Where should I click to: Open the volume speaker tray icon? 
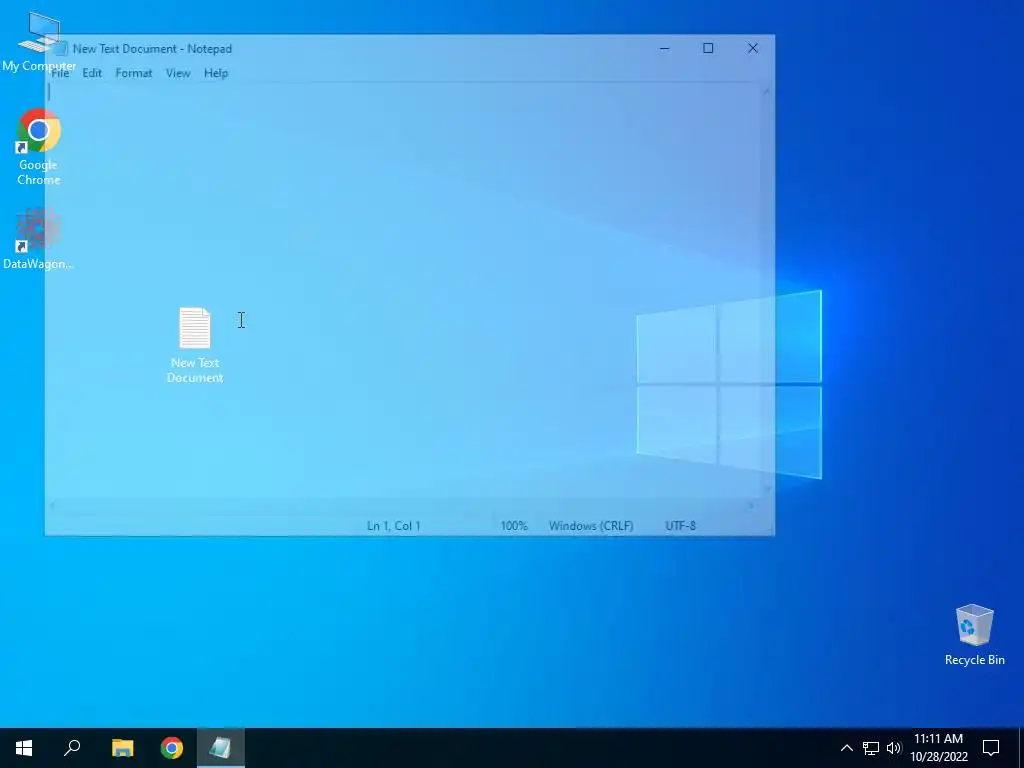pyautogui.click(x=894, y=748)
